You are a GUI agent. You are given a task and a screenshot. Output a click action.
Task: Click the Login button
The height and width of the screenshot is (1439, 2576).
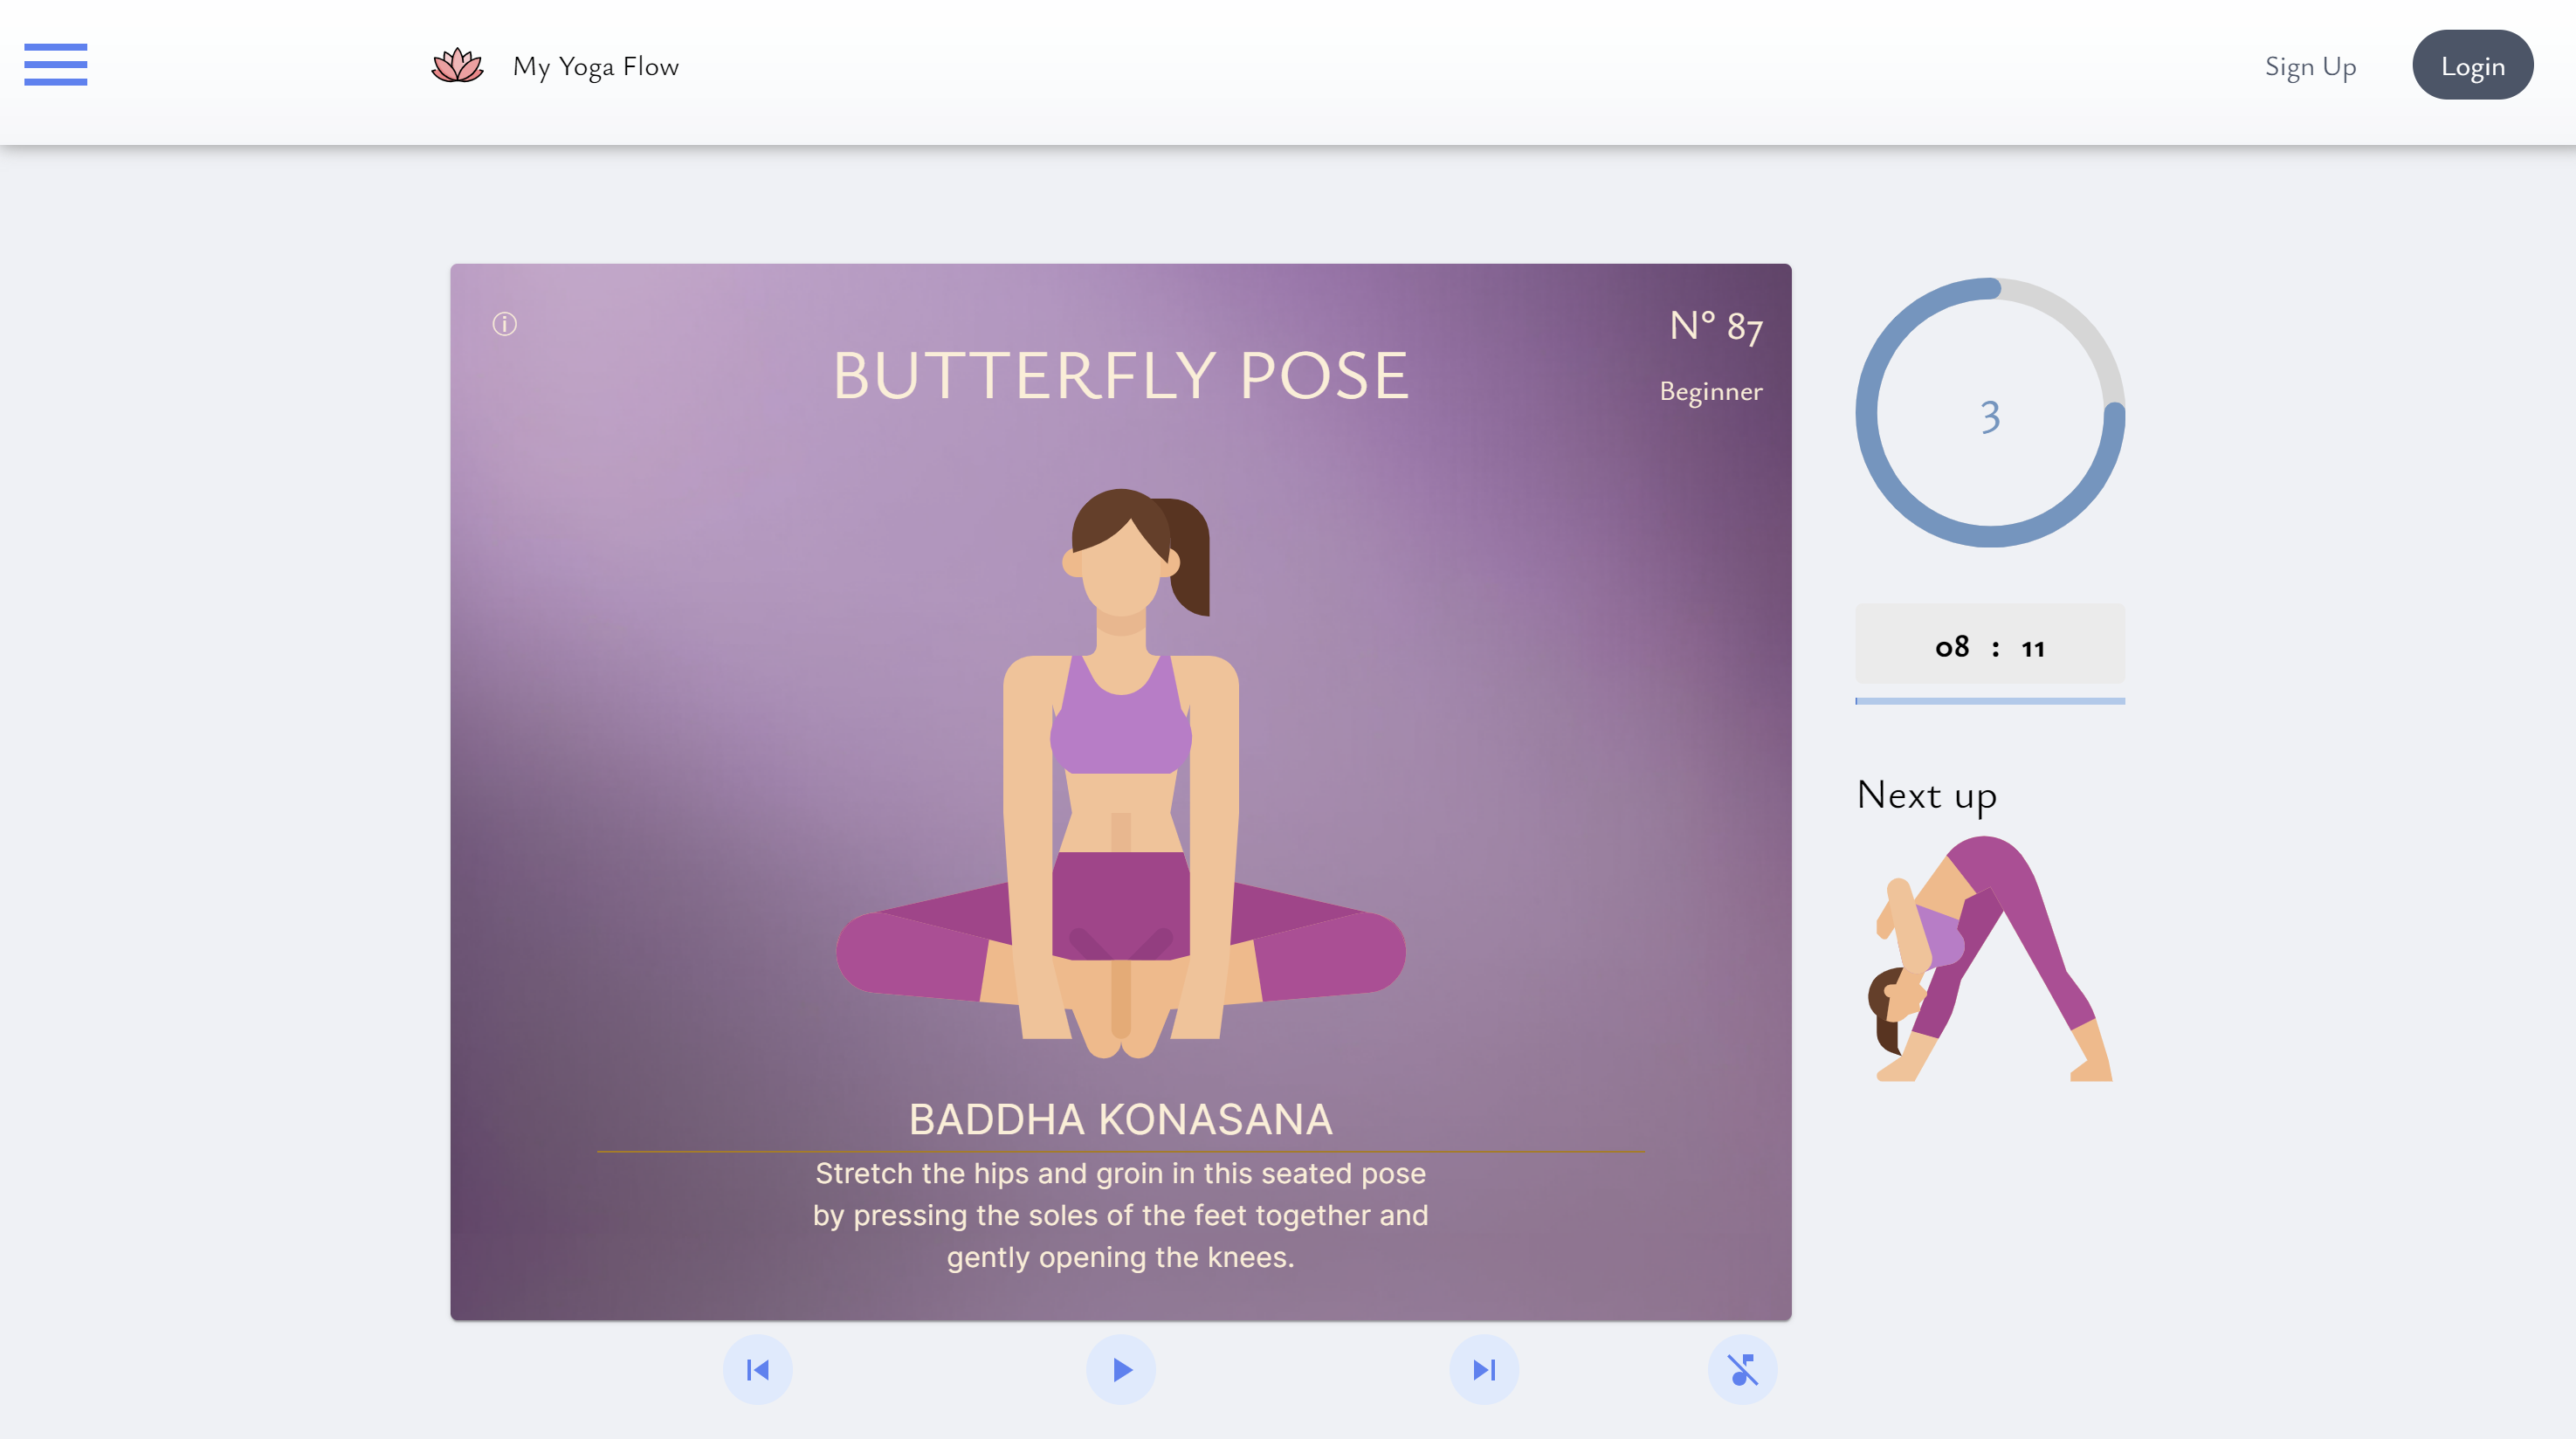2472,65
